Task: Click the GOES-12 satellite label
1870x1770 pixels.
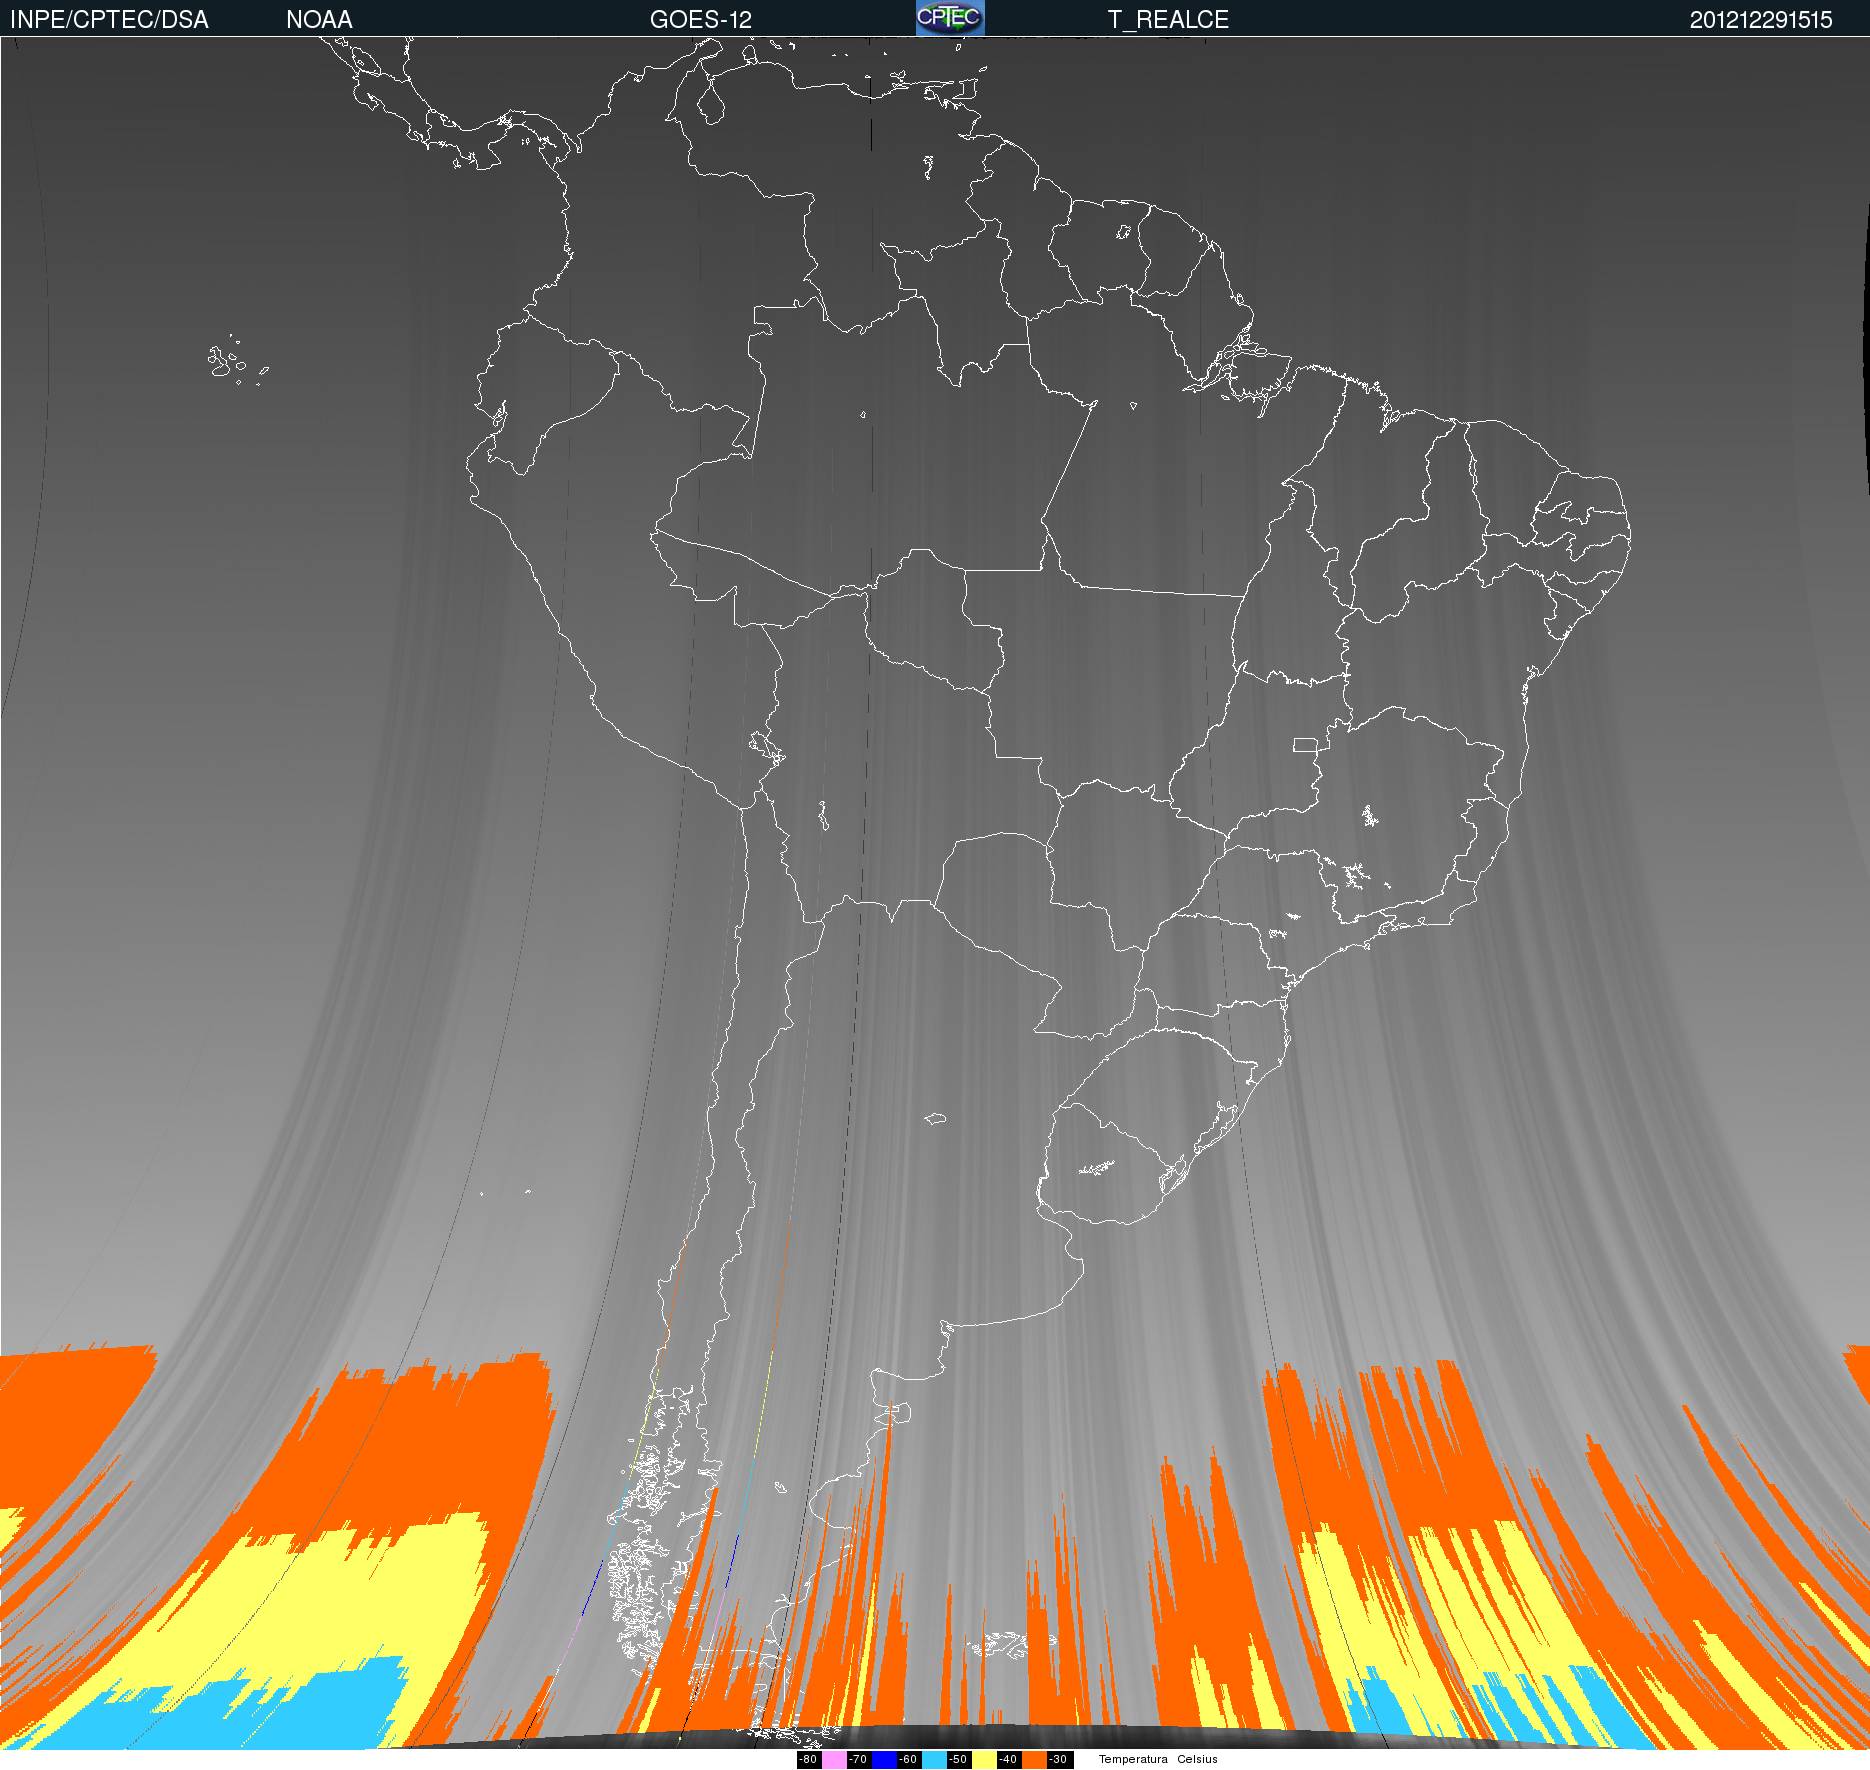Action: coord(701,19)
